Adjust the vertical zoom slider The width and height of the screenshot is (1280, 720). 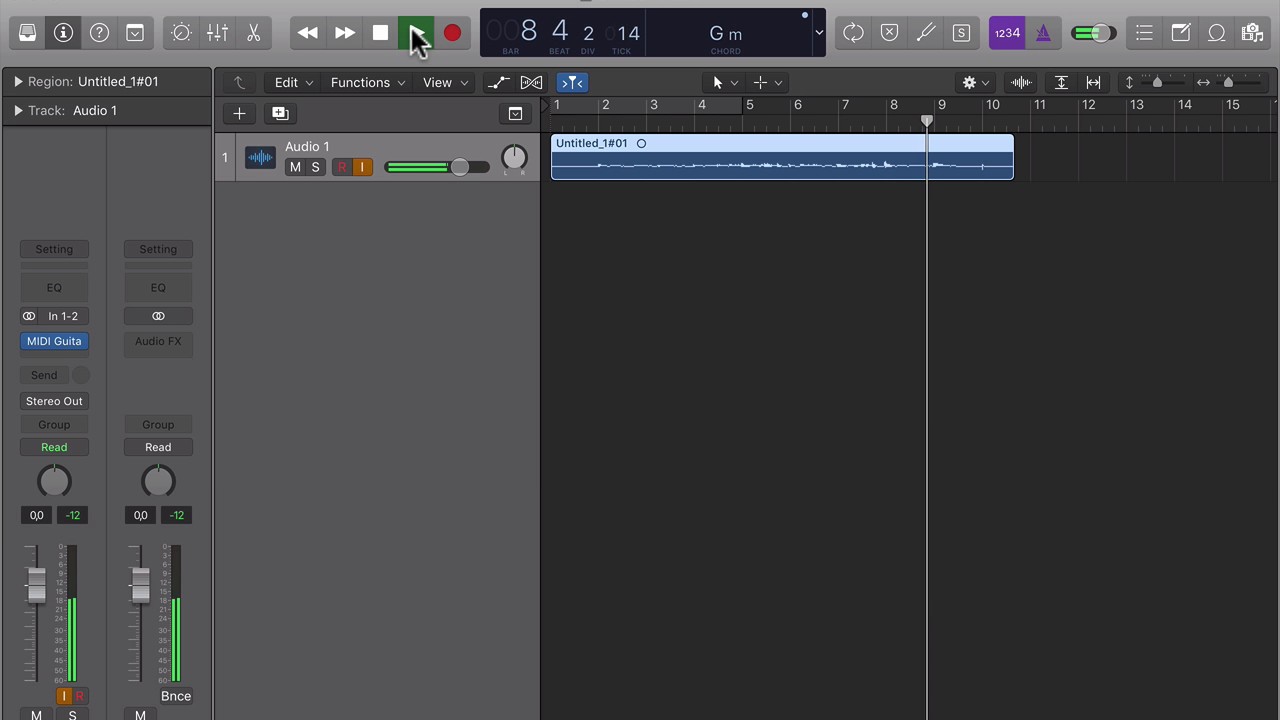pos(1157,82)
